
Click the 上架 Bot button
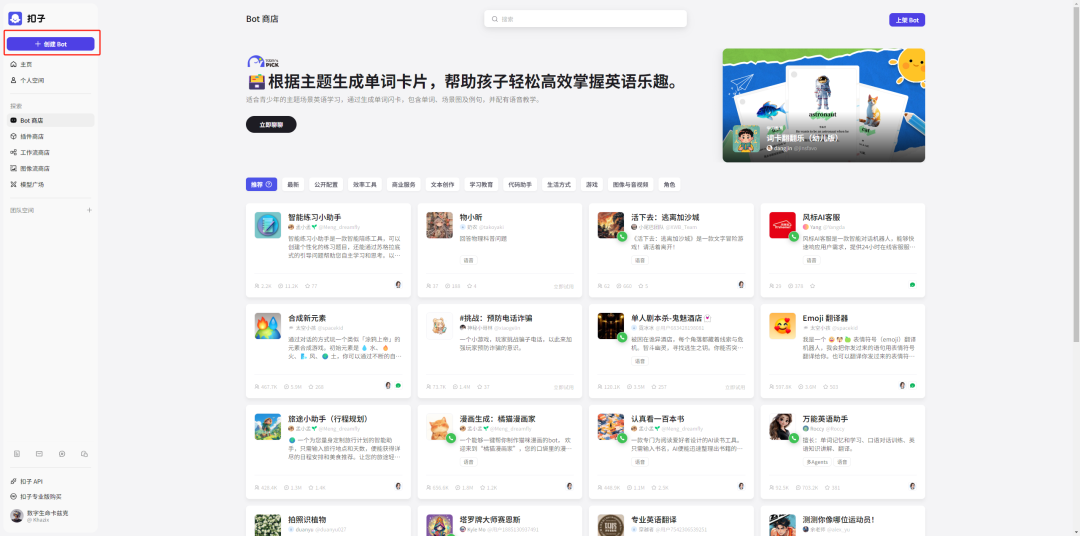pyautogui.click(x=906, y=20)
